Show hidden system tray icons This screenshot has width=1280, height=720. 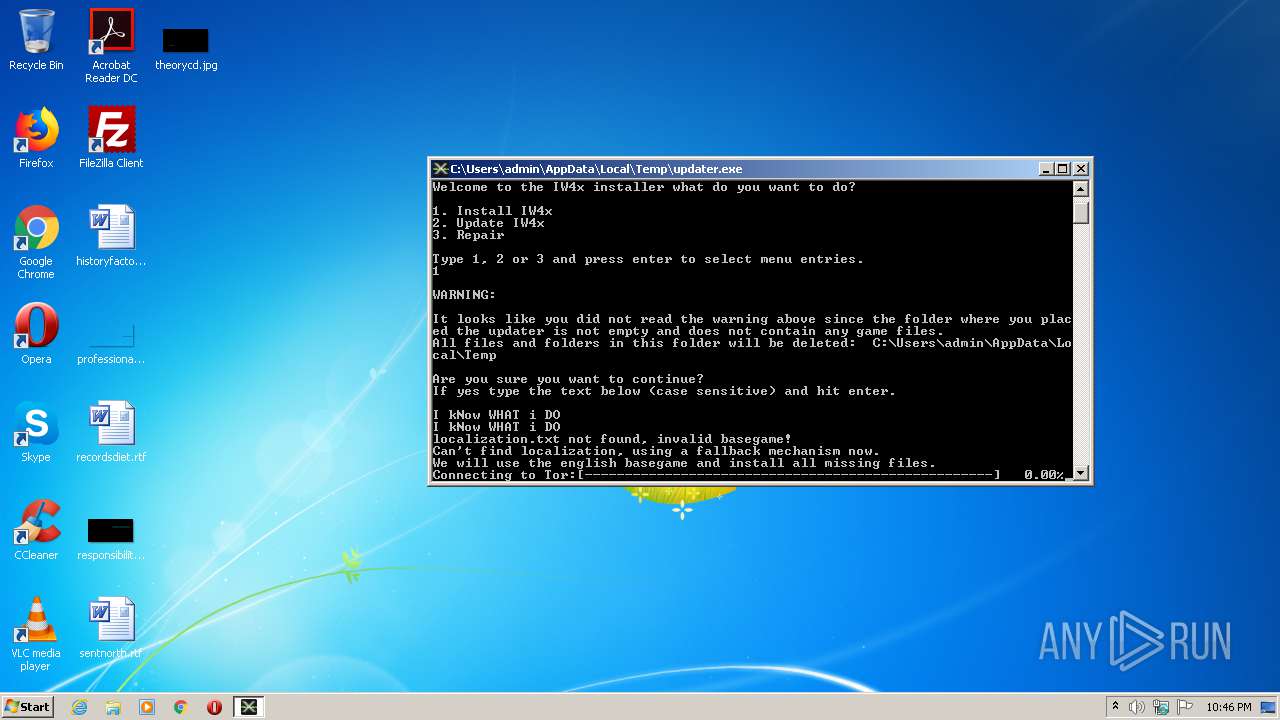coord(1115,707)
